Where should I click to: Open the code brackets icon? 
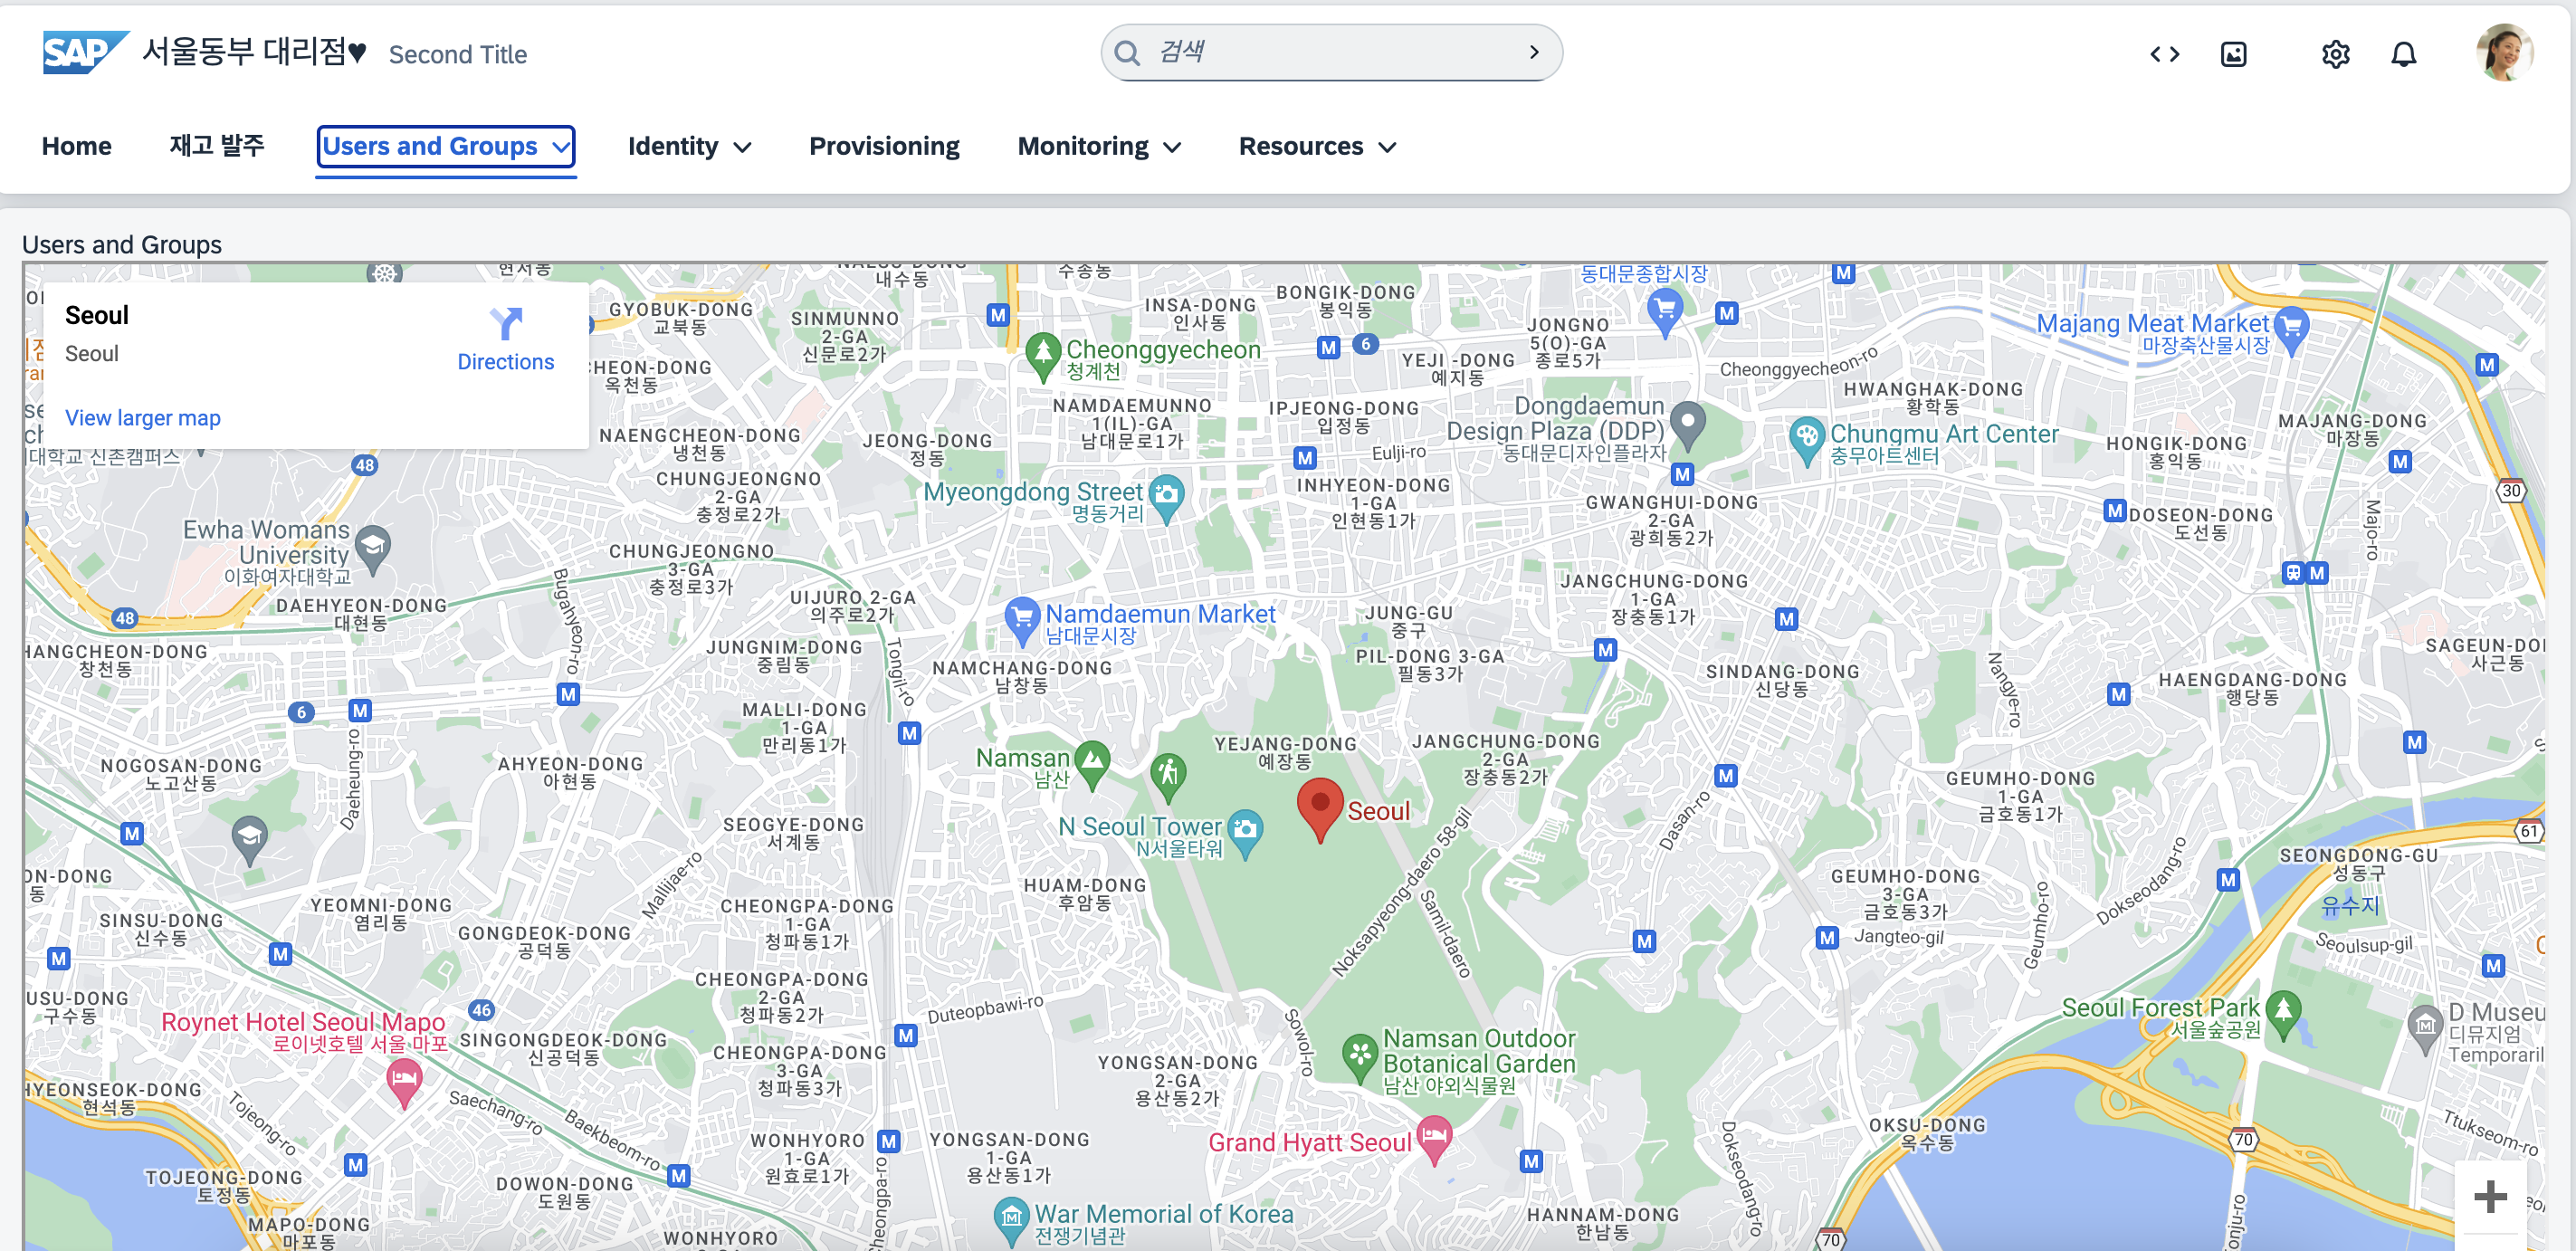coord(2164,54)
